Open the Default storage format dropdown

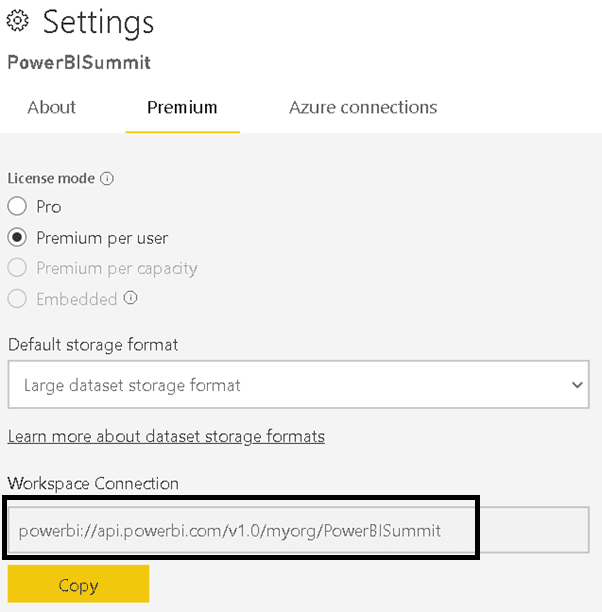298,384
